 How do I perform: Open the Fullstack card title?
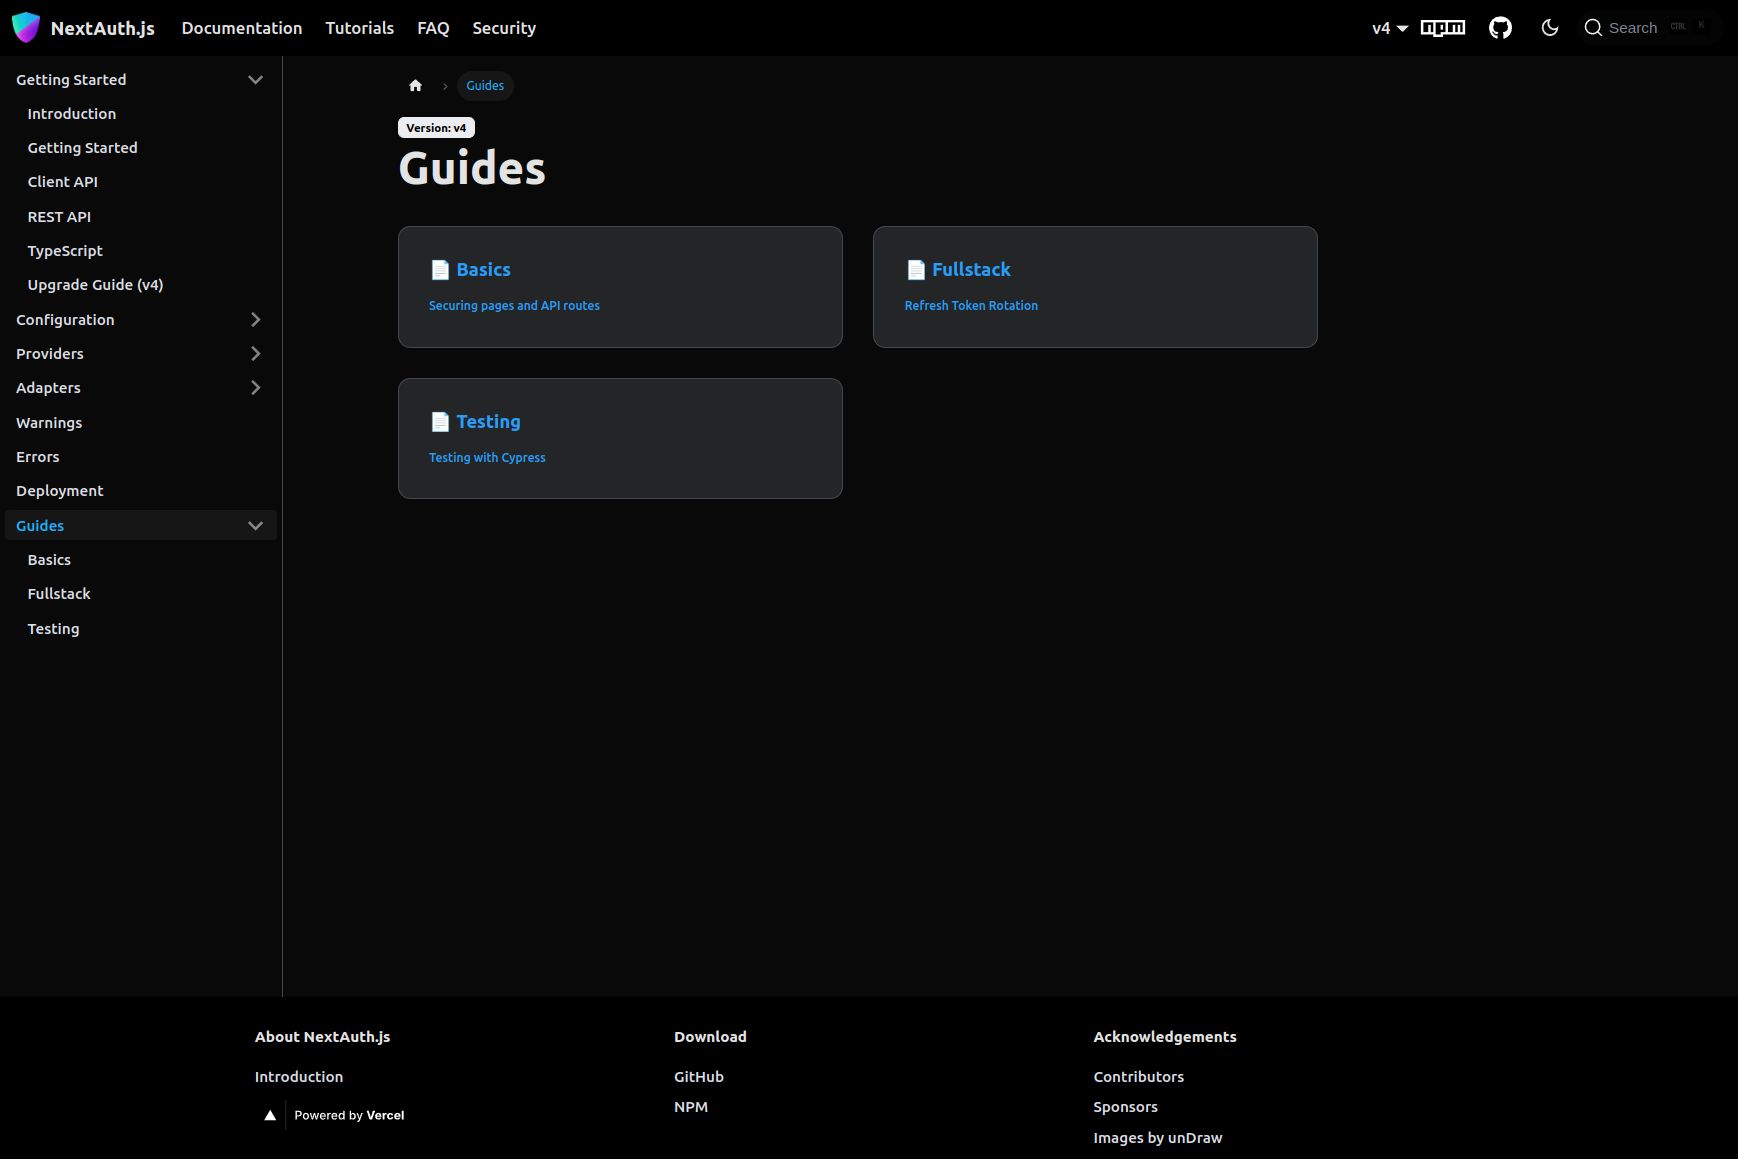[971, 270]
